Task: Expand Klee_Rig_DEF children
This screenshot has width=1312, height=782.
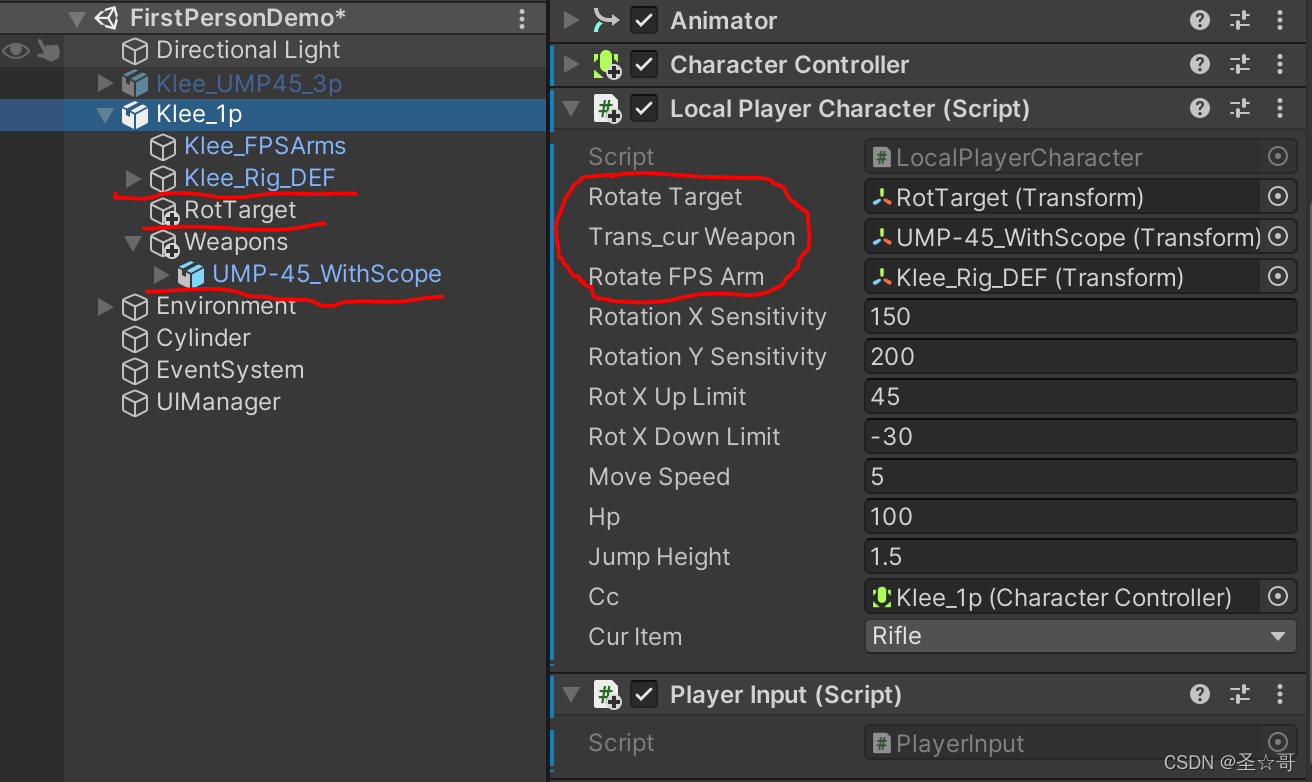Action: pyautogui.click(x=134, y=179)
